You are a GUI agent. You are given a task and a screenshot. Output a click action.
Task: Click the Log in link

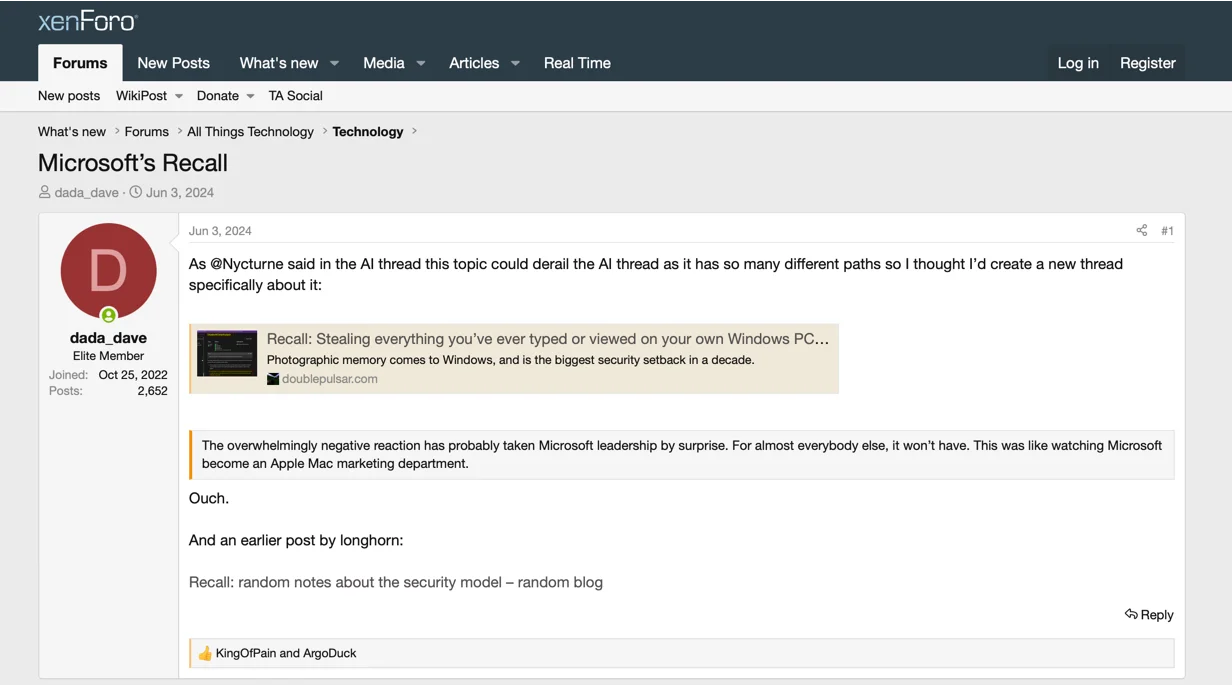(x=1078, y=63)
